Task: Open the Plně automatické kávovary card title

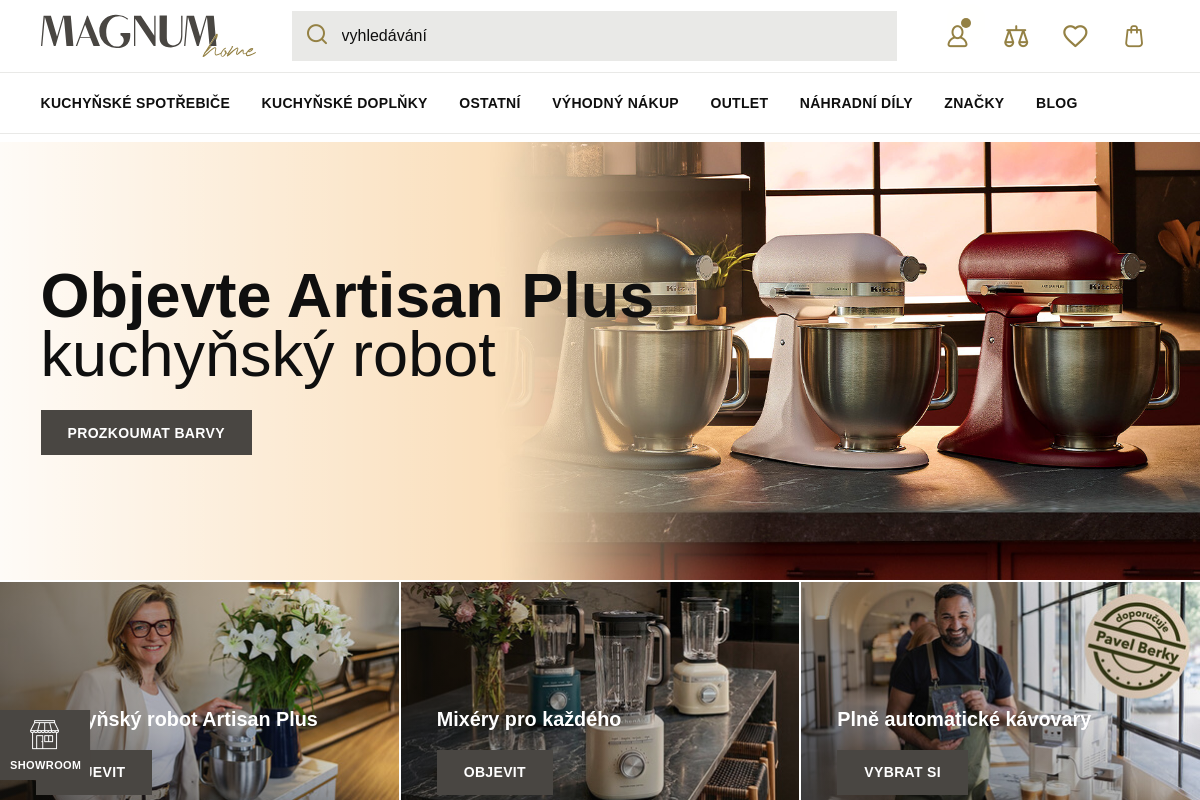Action: pyautogui.click(x=964, y=719)
